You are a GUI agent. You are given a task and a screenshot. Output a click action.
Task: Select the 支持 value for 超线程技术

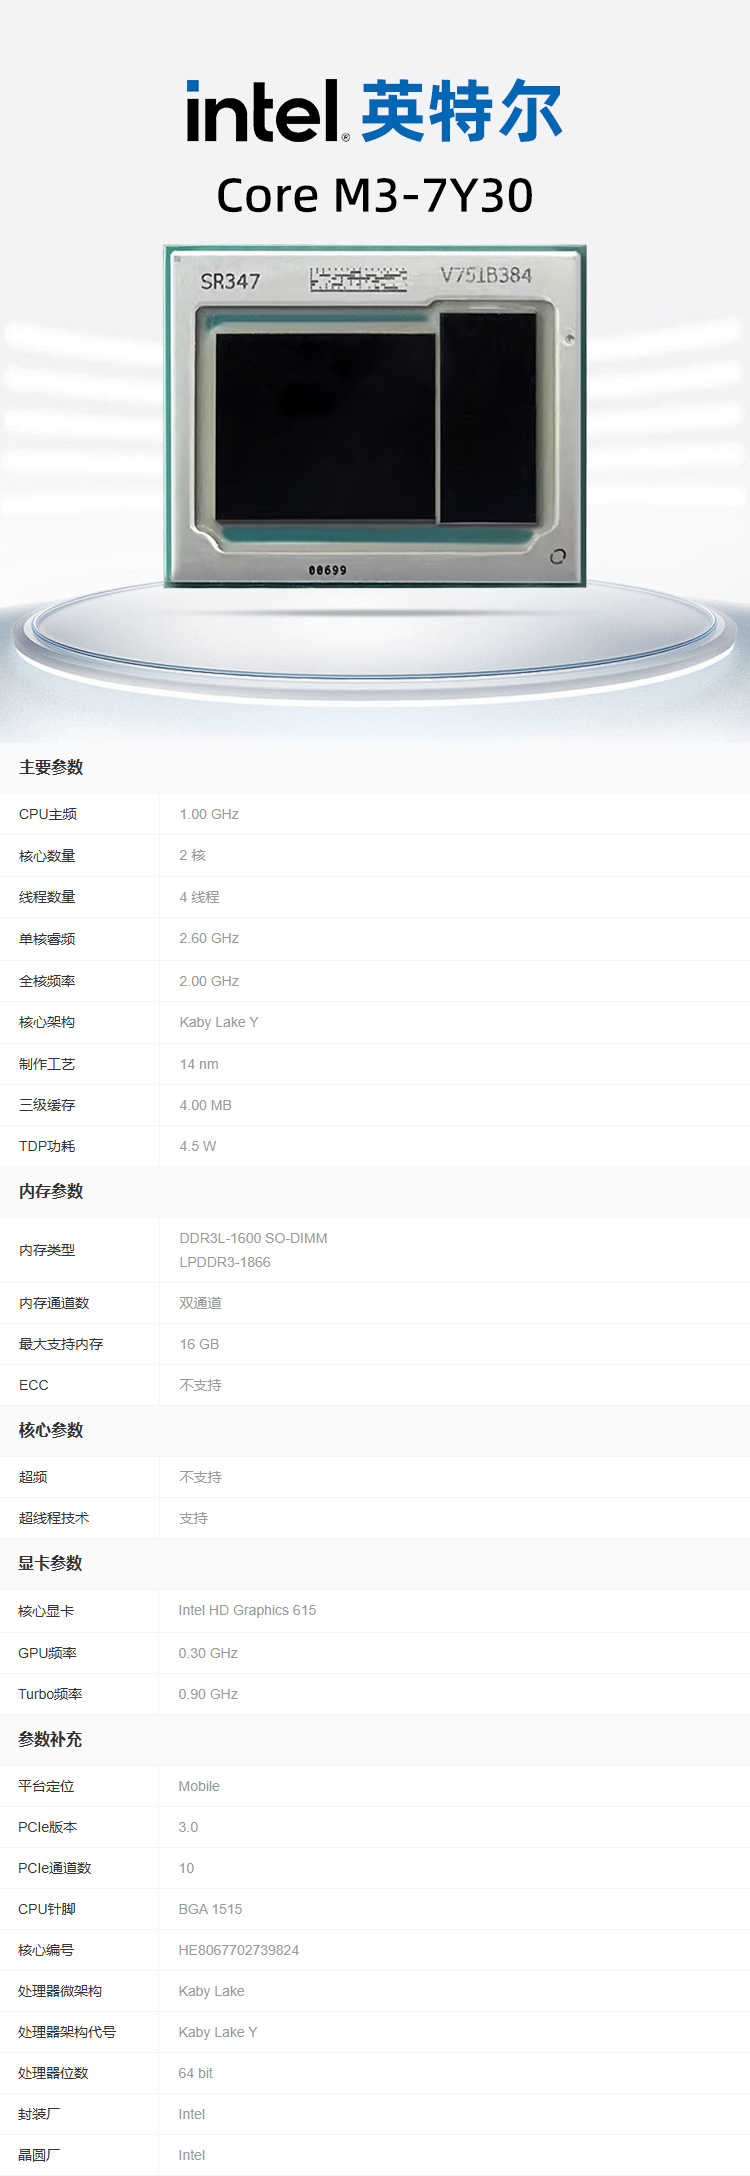point(194,1518)
